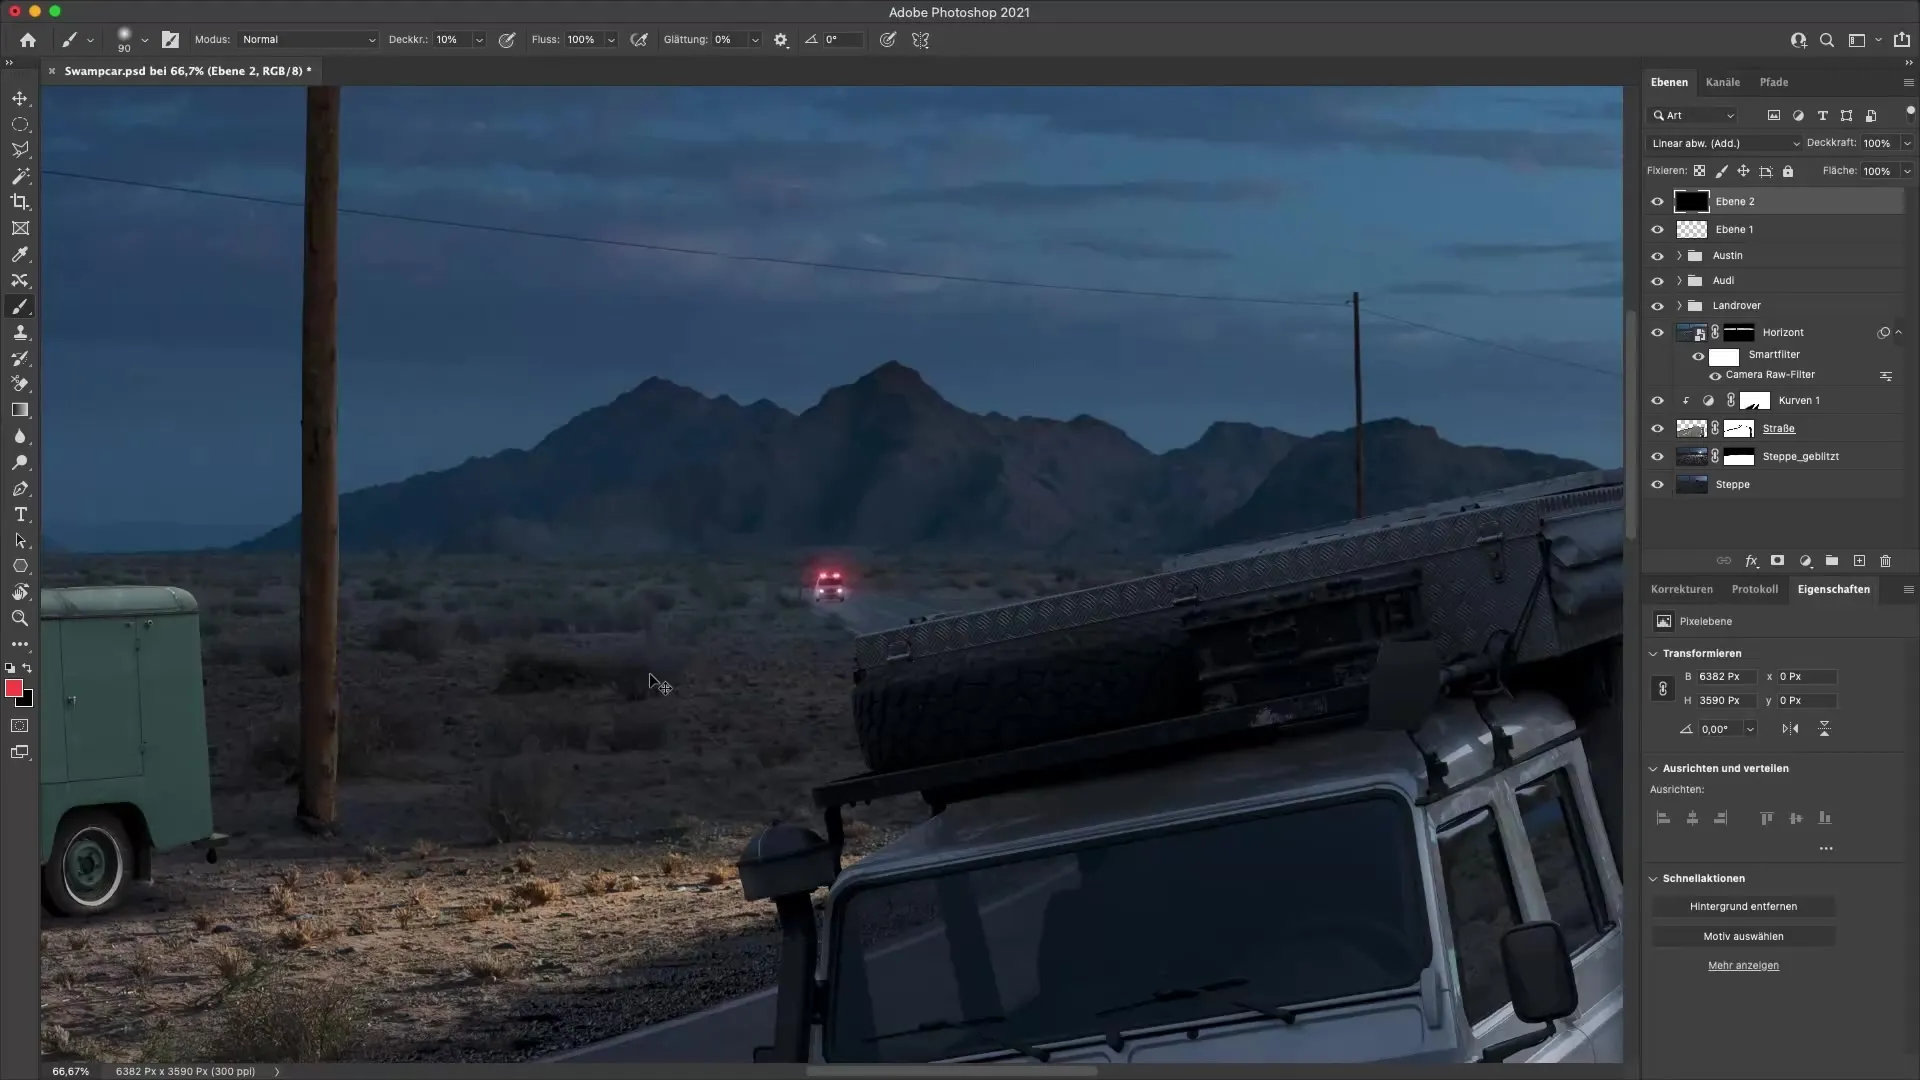
Task: Choose the Gradient tool
Action: (x=20, y=410)
